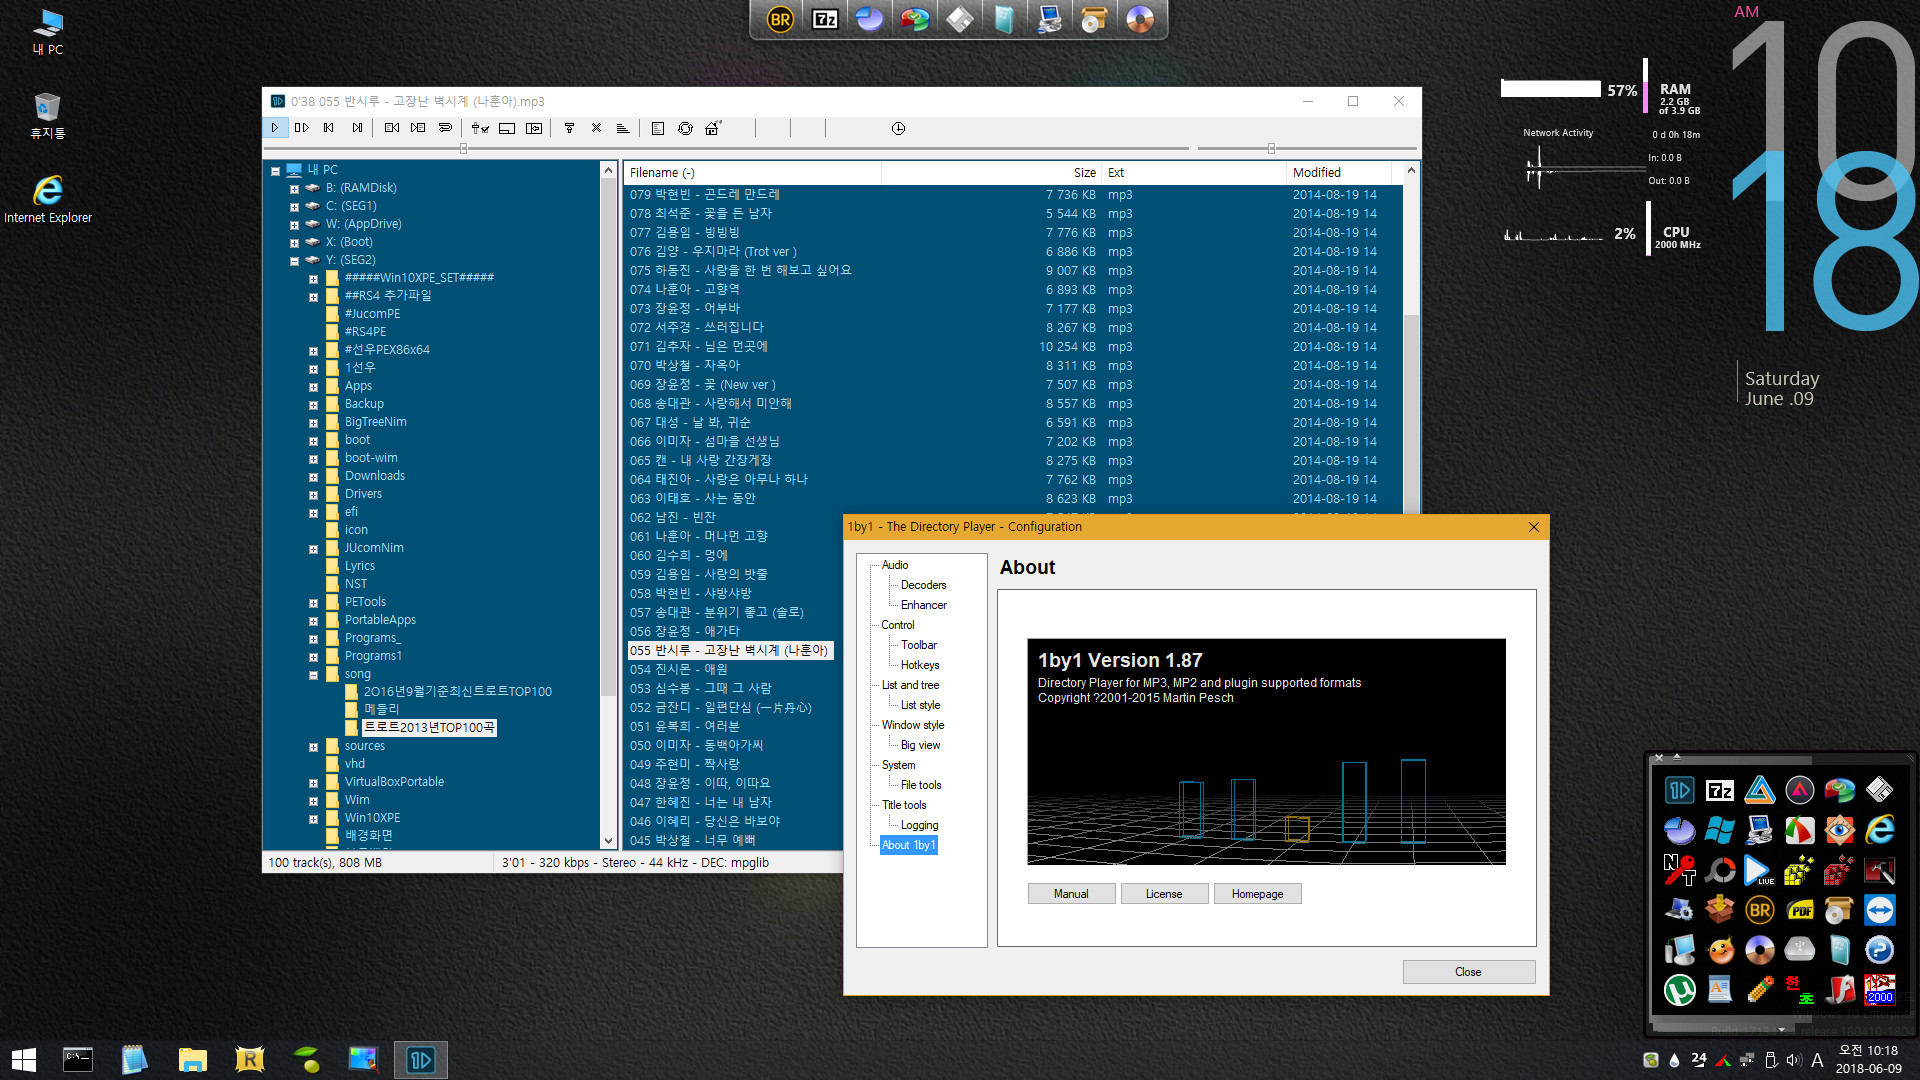Screen dimensions: 1920x1080
Task: Expand the B: (RAMDisk) drive node
Action: coord(294,189)
